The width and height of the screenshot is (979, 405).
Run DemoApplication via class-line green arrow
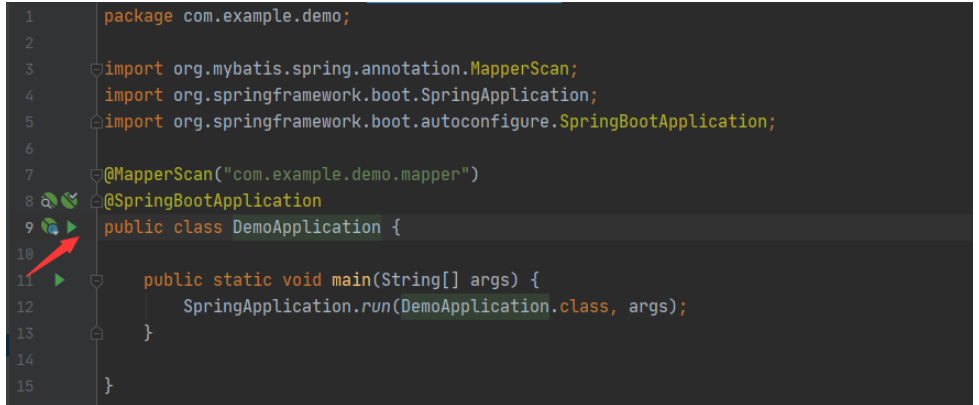72,227
